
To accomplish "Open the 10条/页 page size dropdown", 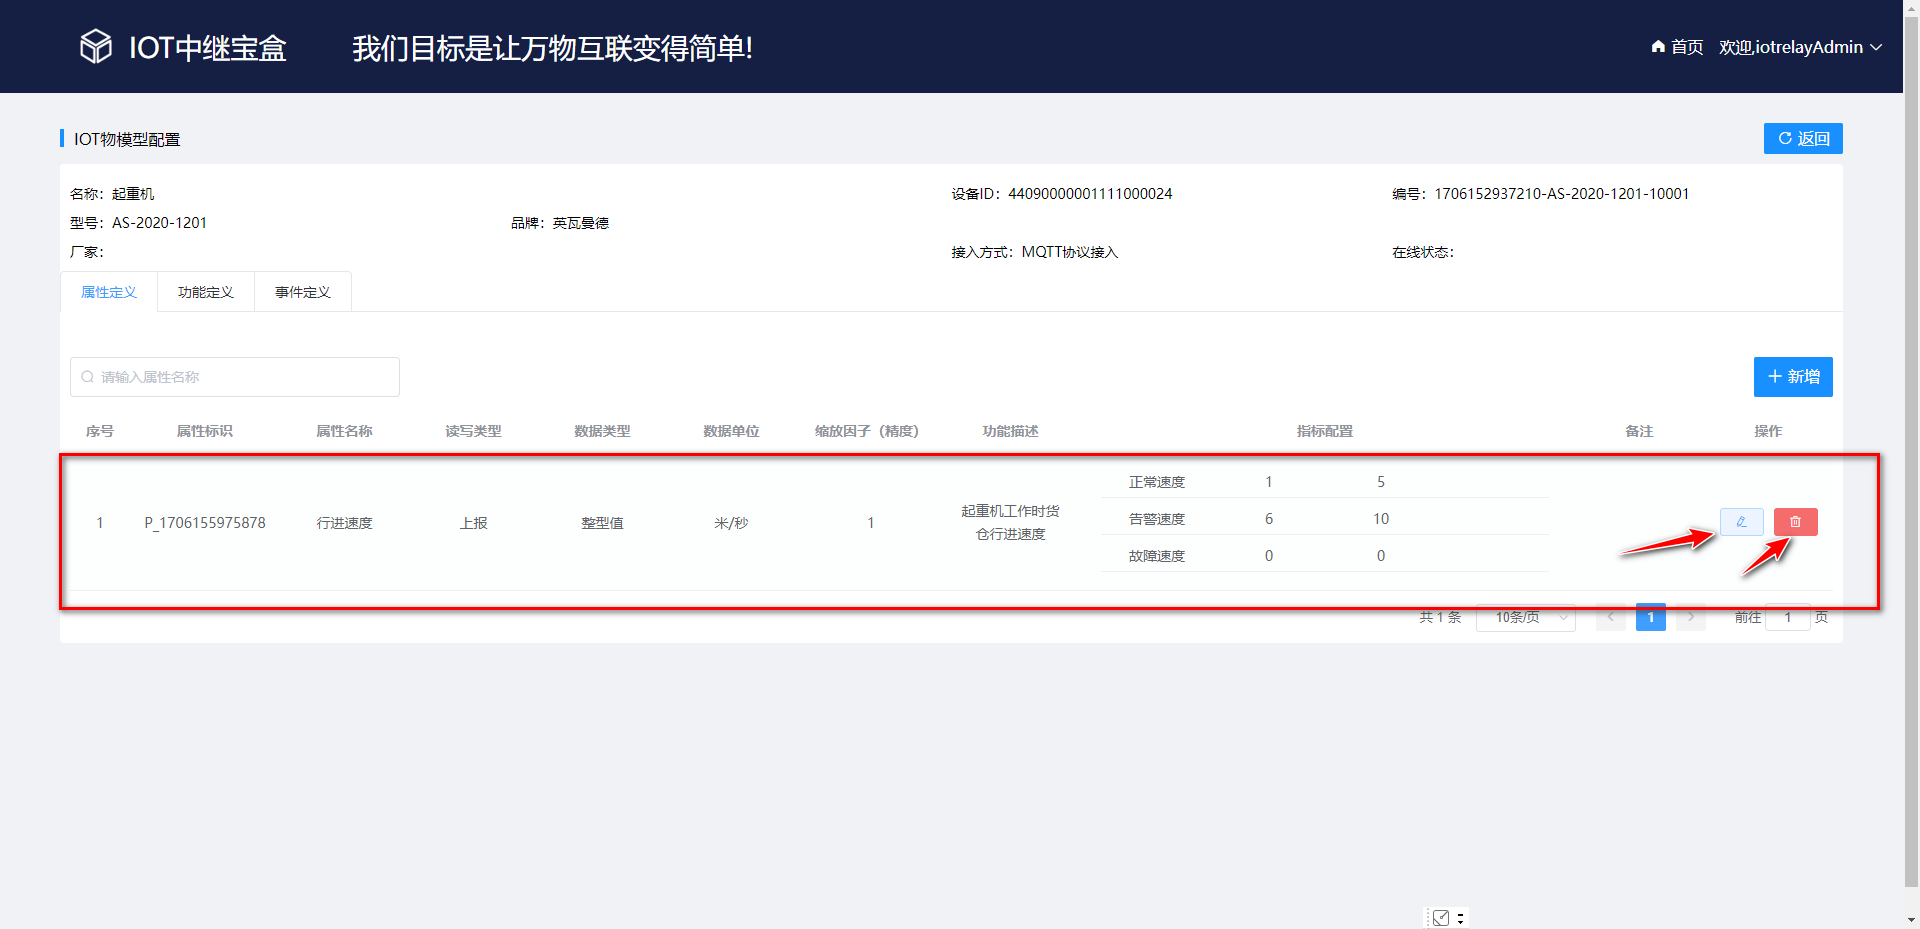I will pyautogui.click(x=1525, y=617).
